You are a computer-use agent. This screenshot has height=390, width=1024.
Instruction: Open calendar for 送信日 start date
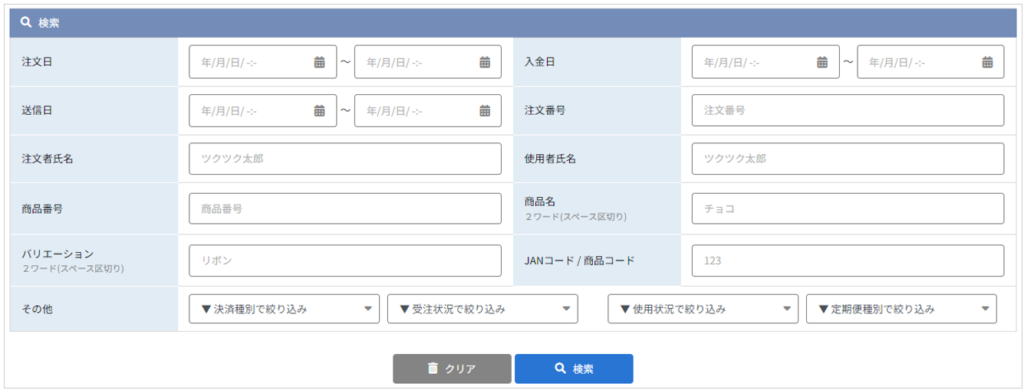coord(319,110)
